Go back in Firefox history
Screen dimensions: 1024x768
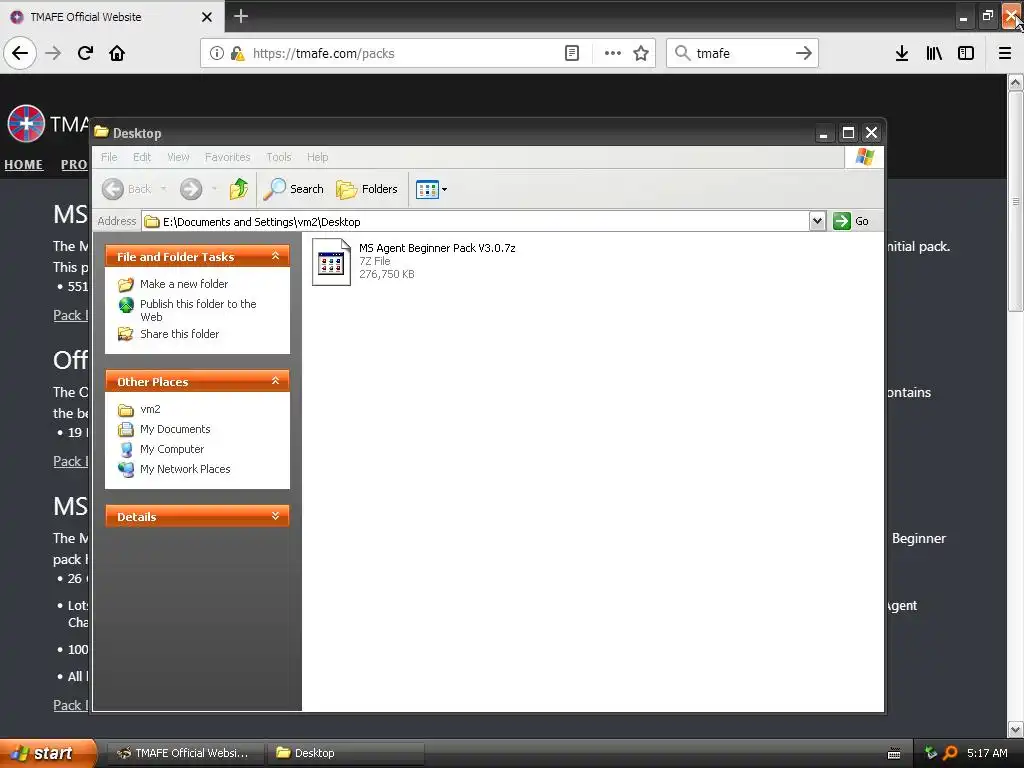[20, 53]
